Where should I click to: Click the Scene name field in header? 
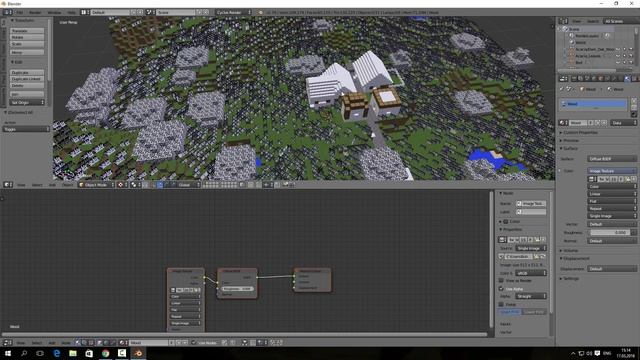pyautogui.click(x=176, y=13)
